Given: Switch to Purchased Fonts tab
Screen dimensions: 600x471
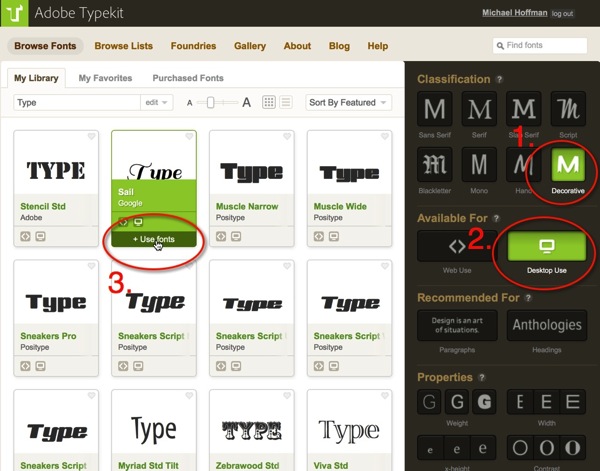Looking at the screenshot, I should (188, 78).
